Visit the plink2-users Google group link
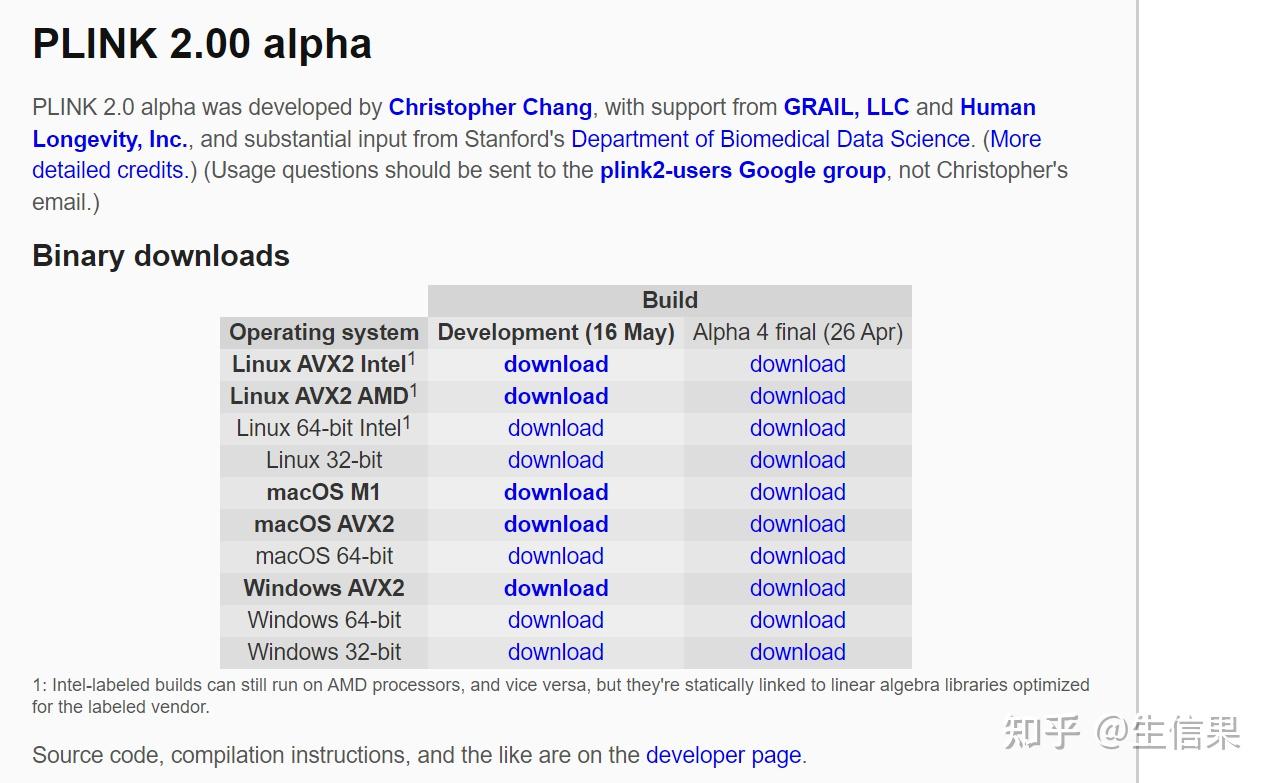1273x783 pixels. (742, 171)
